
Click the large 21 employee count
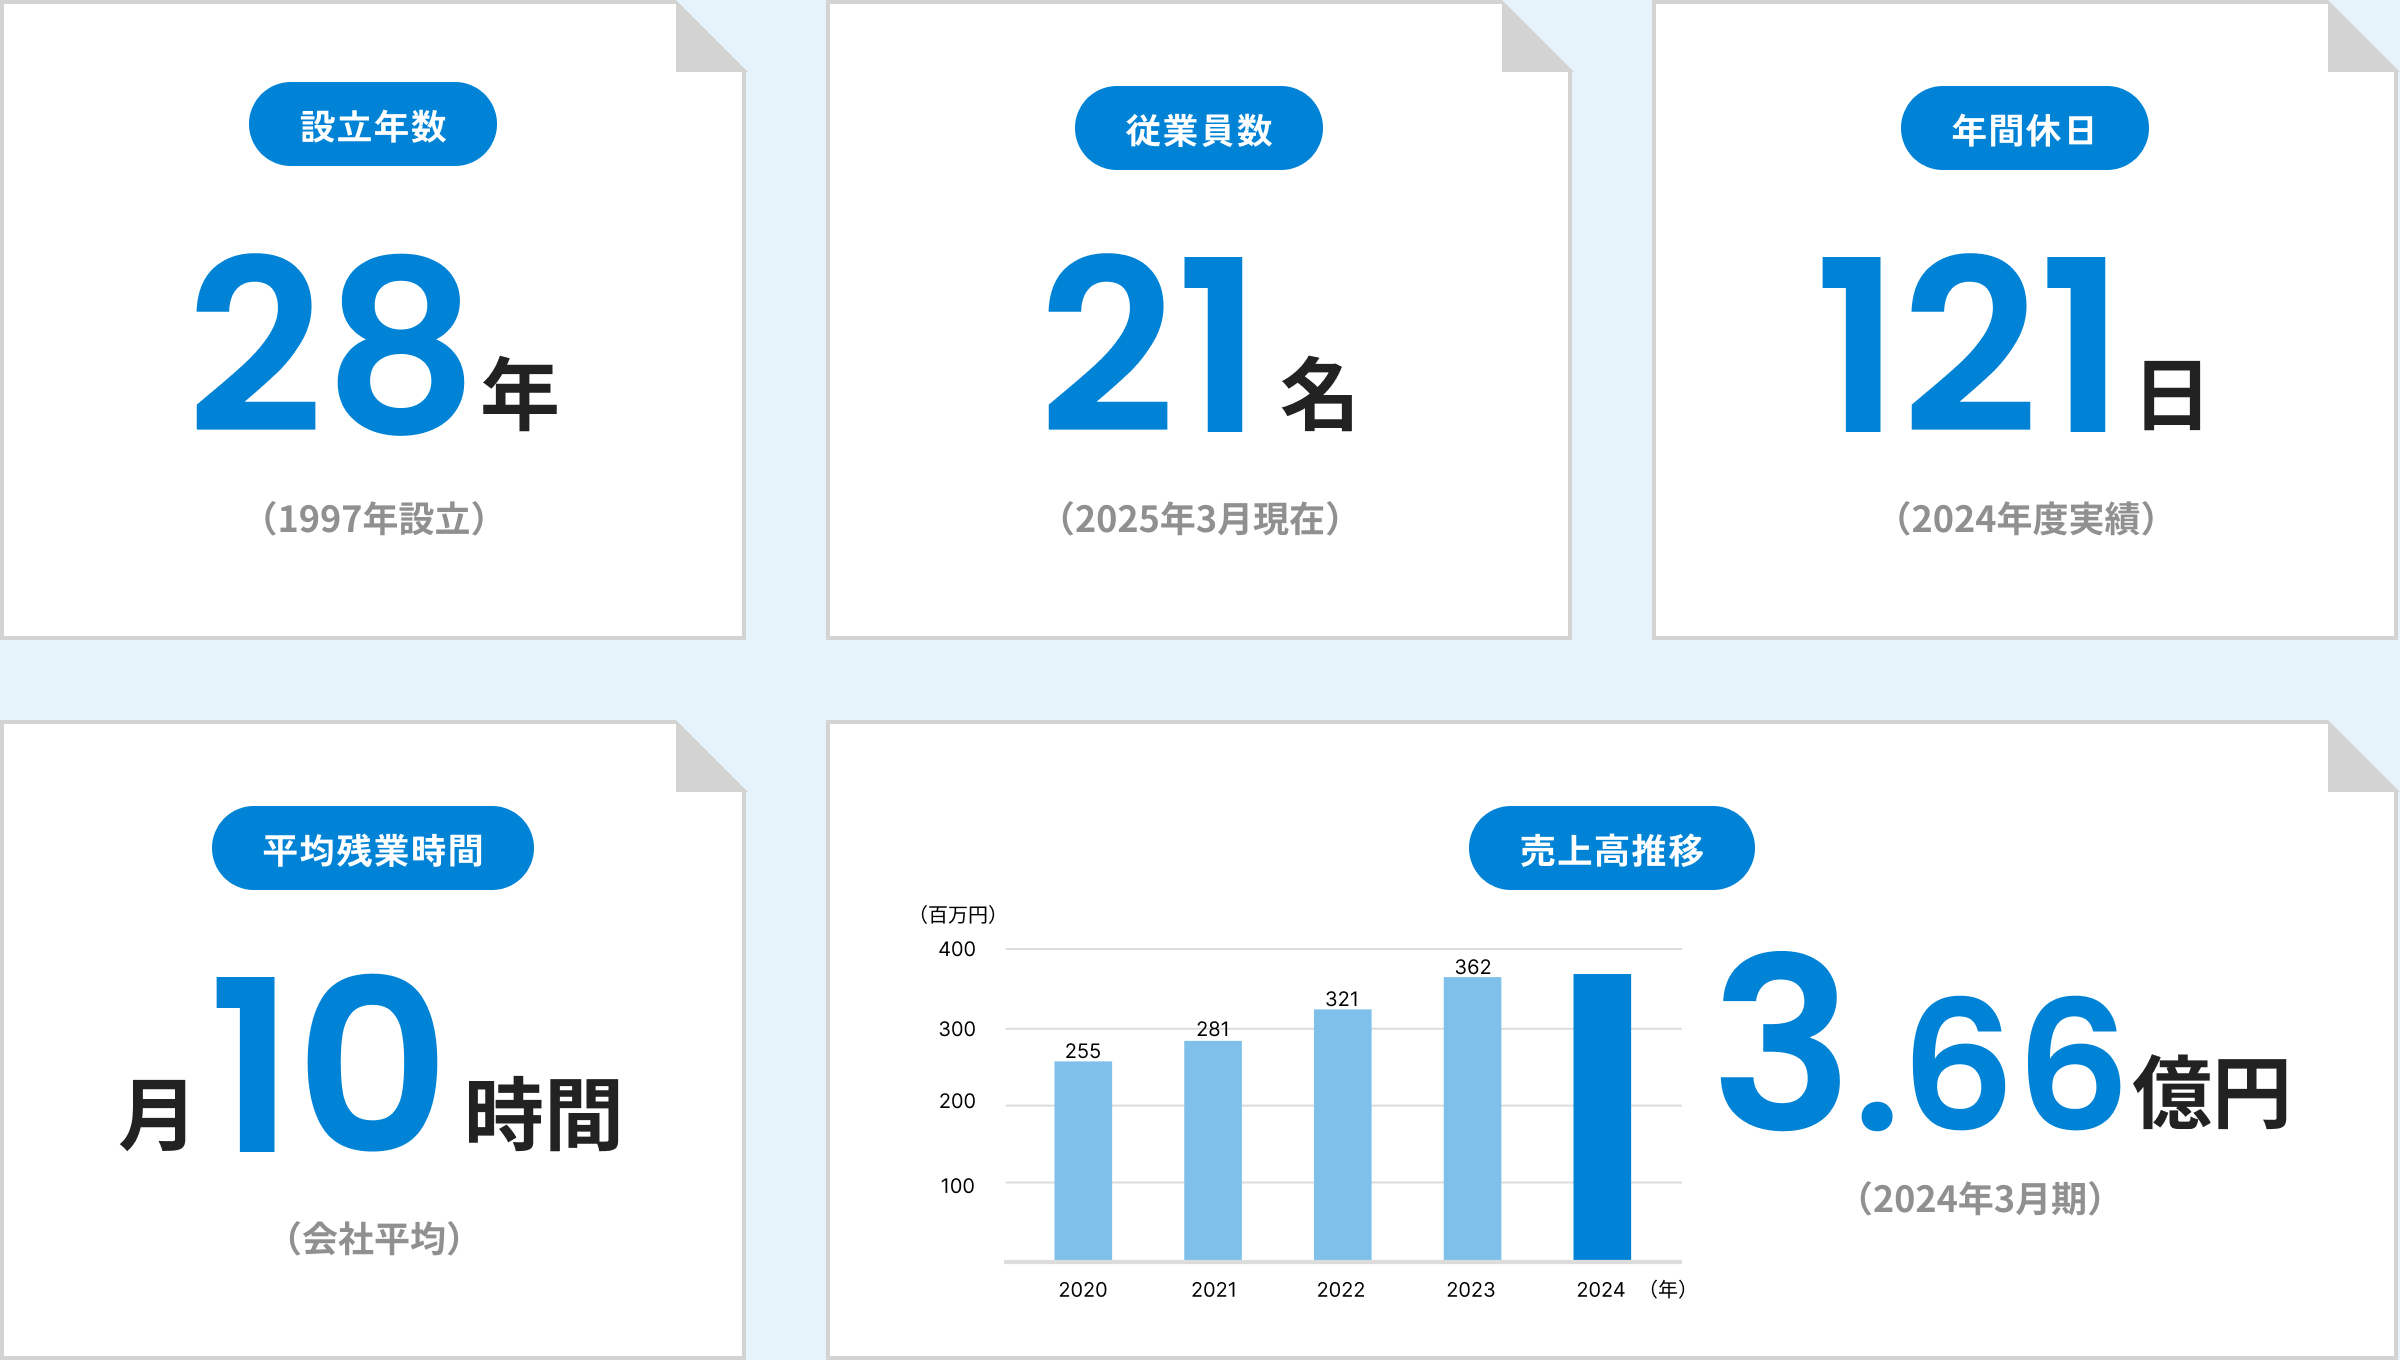(x=1146, y=343)
